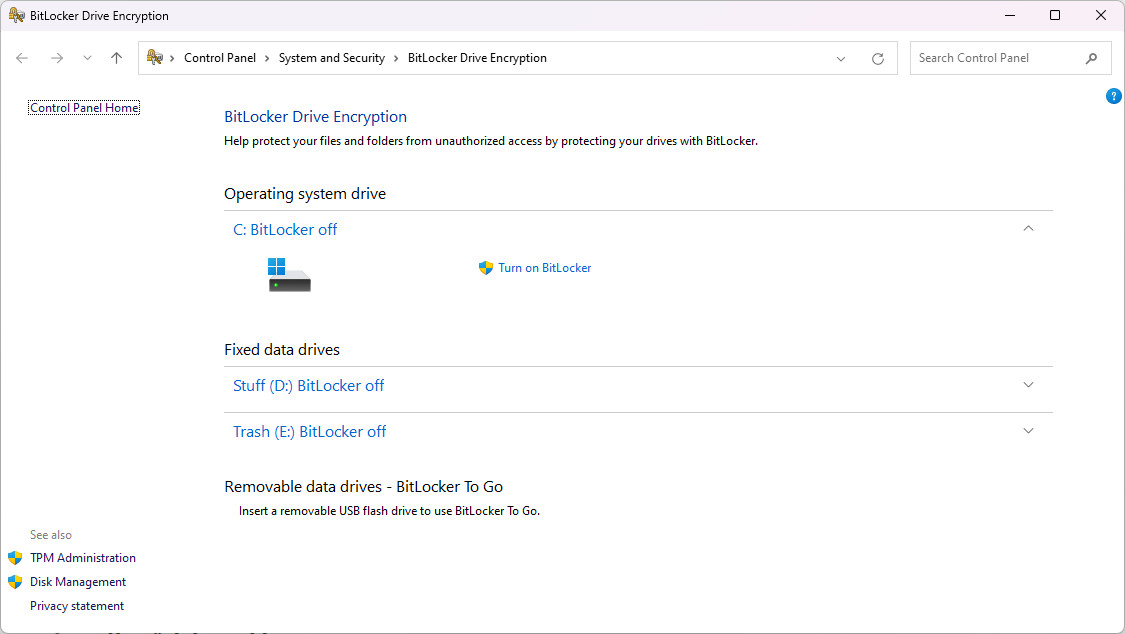This screenshot has width=1125, height=634.
Task: Click the Forward navigation arrow
Action: coord(57,58)
